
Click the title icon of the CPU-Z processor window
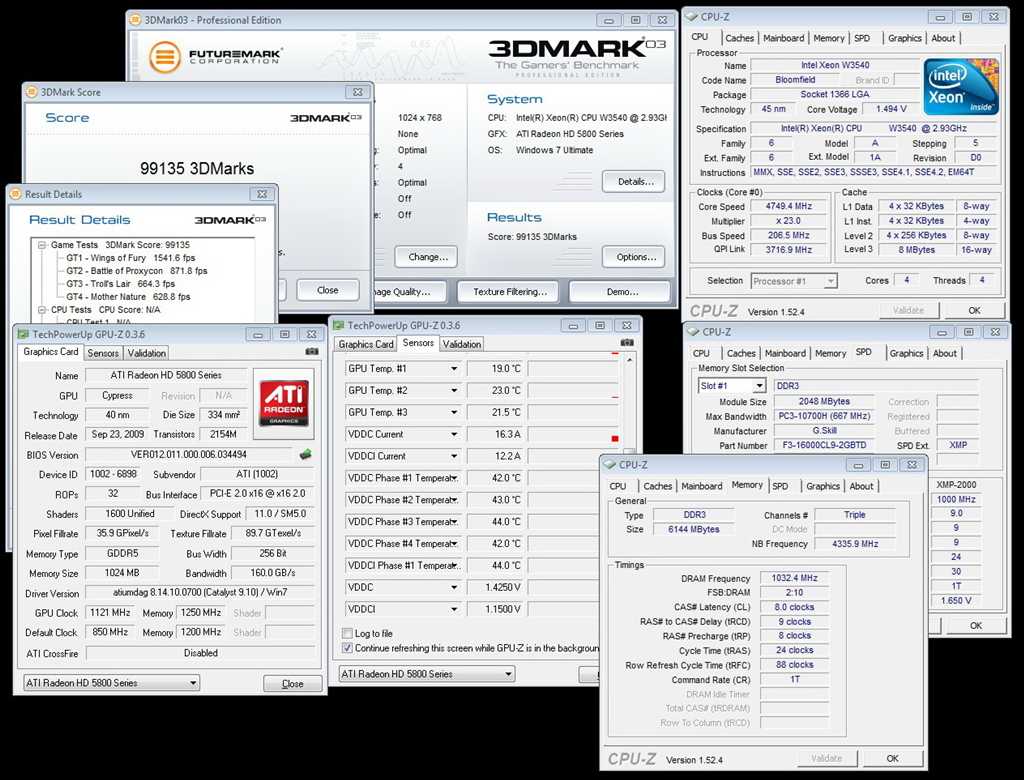692,17
